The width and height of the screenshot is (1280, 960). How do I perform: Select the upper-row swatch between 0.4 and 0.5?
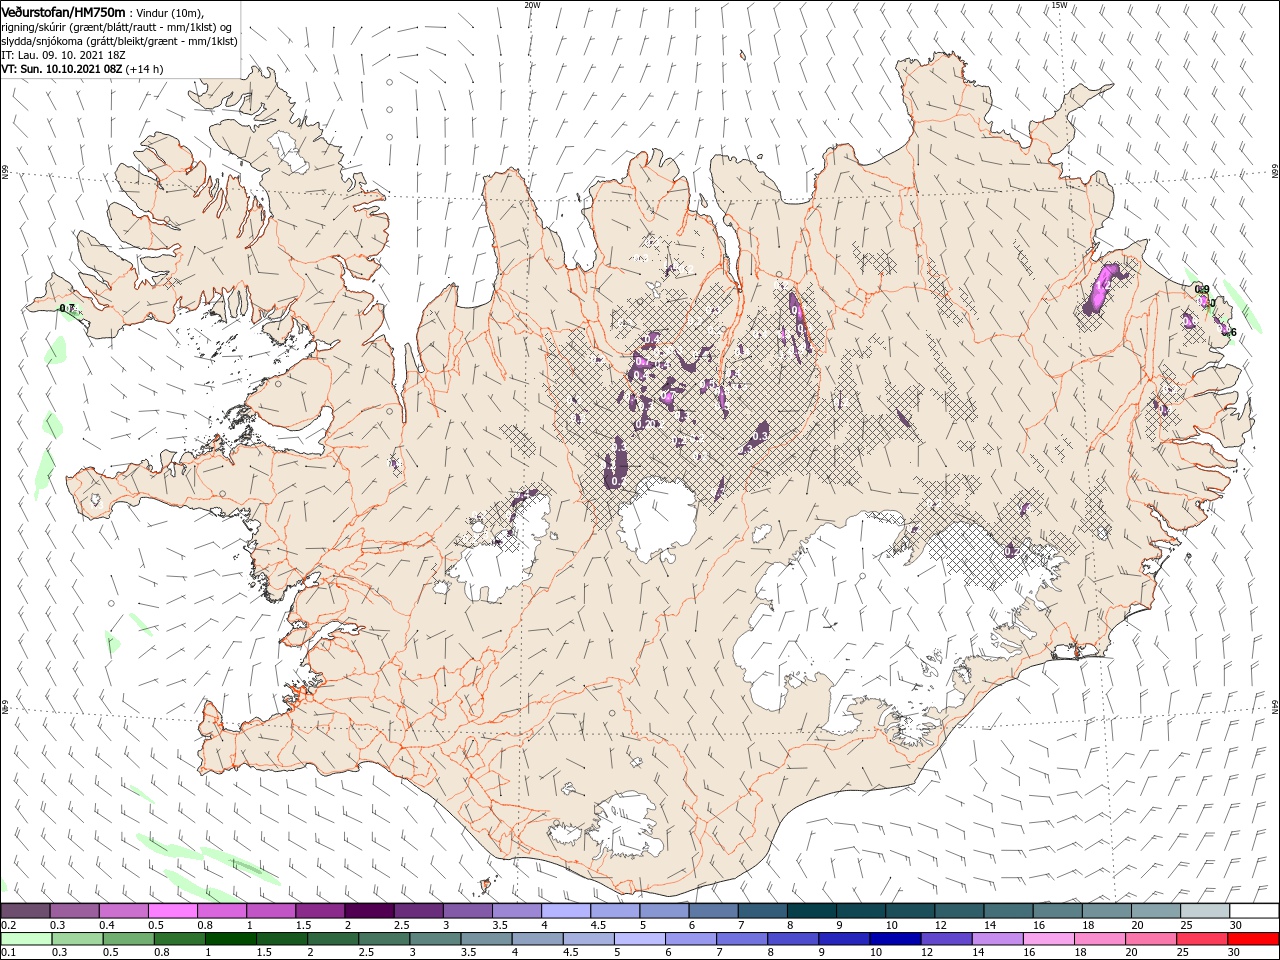[x=123, y=911]
